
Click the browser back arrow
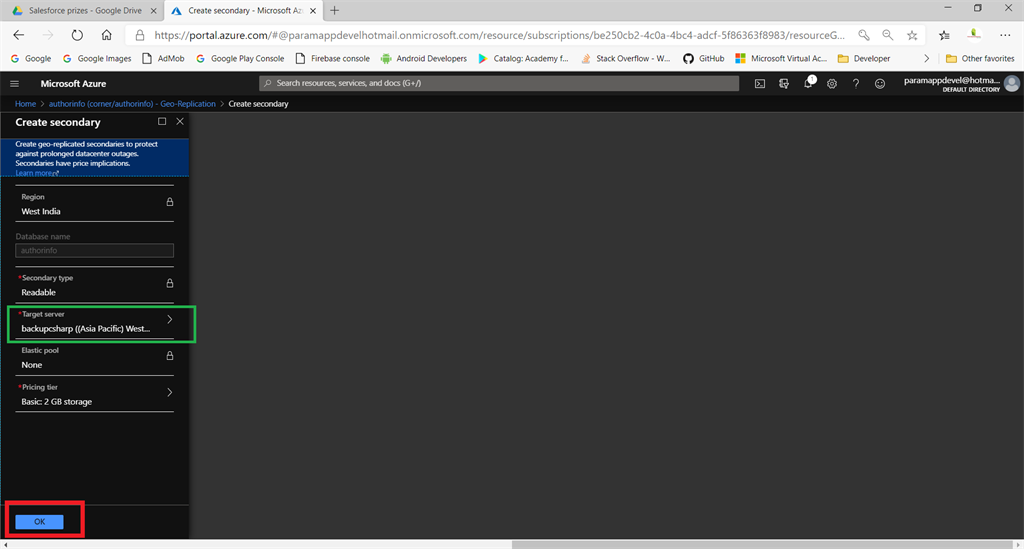coord(18,35)
